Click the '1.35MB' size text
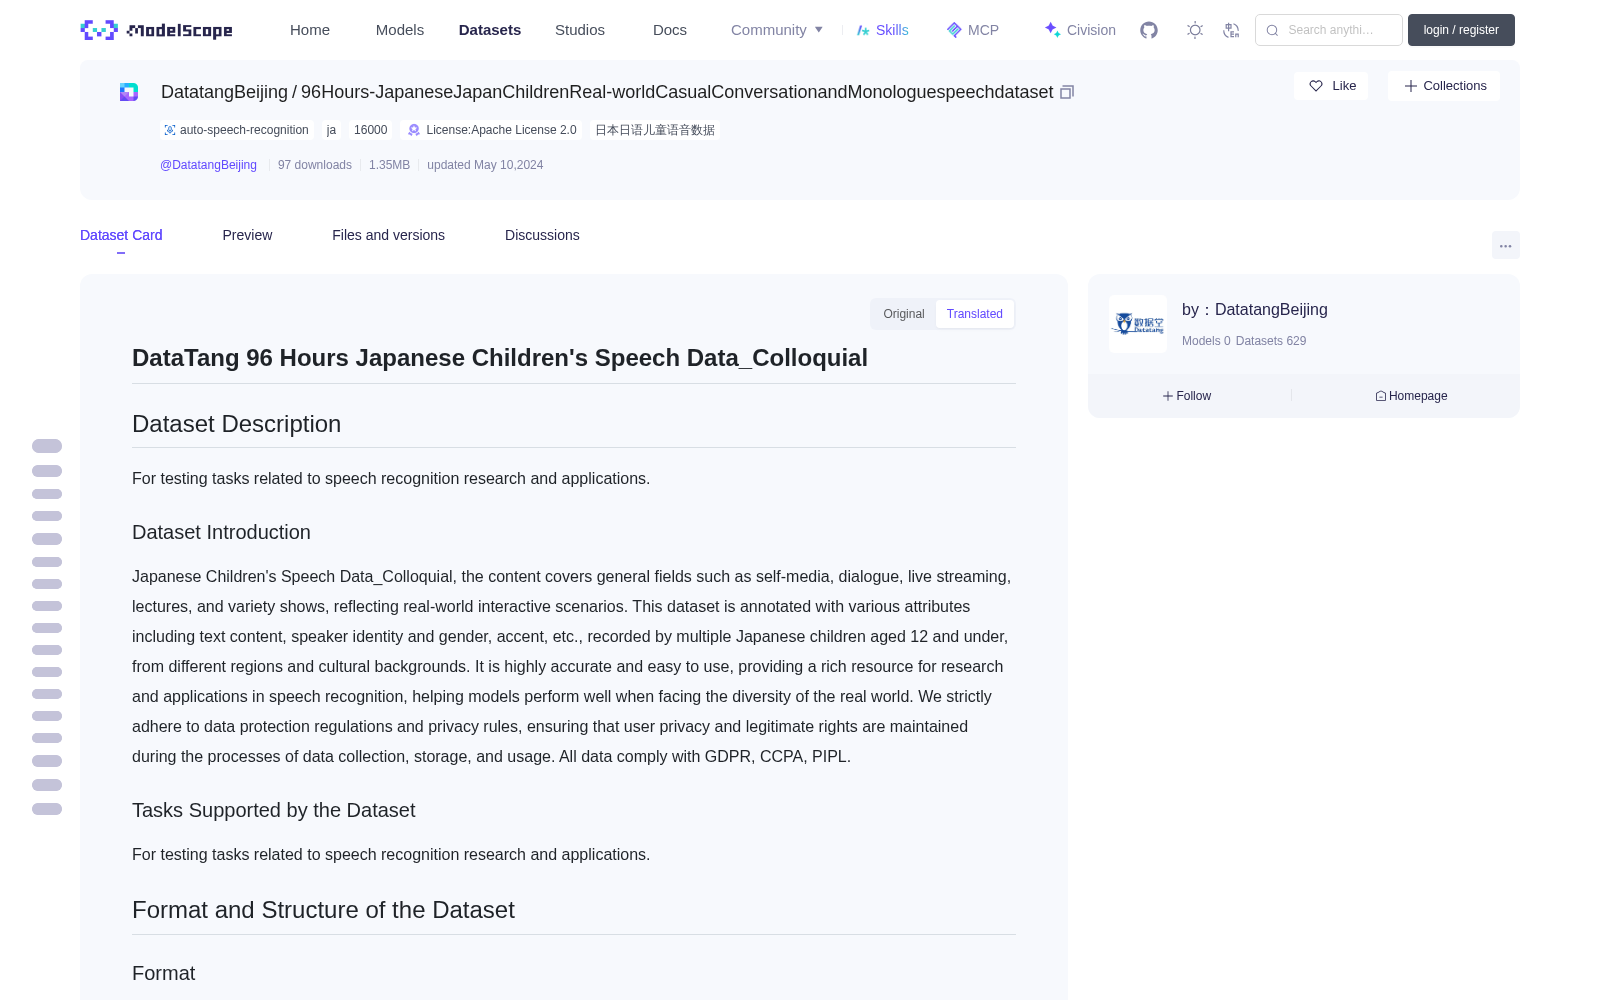 click(389, 165)
